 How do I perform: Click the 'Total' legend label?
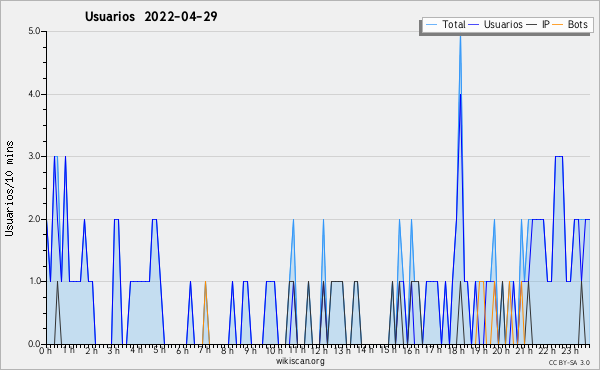pyautogui.click(x=454, y=24)
